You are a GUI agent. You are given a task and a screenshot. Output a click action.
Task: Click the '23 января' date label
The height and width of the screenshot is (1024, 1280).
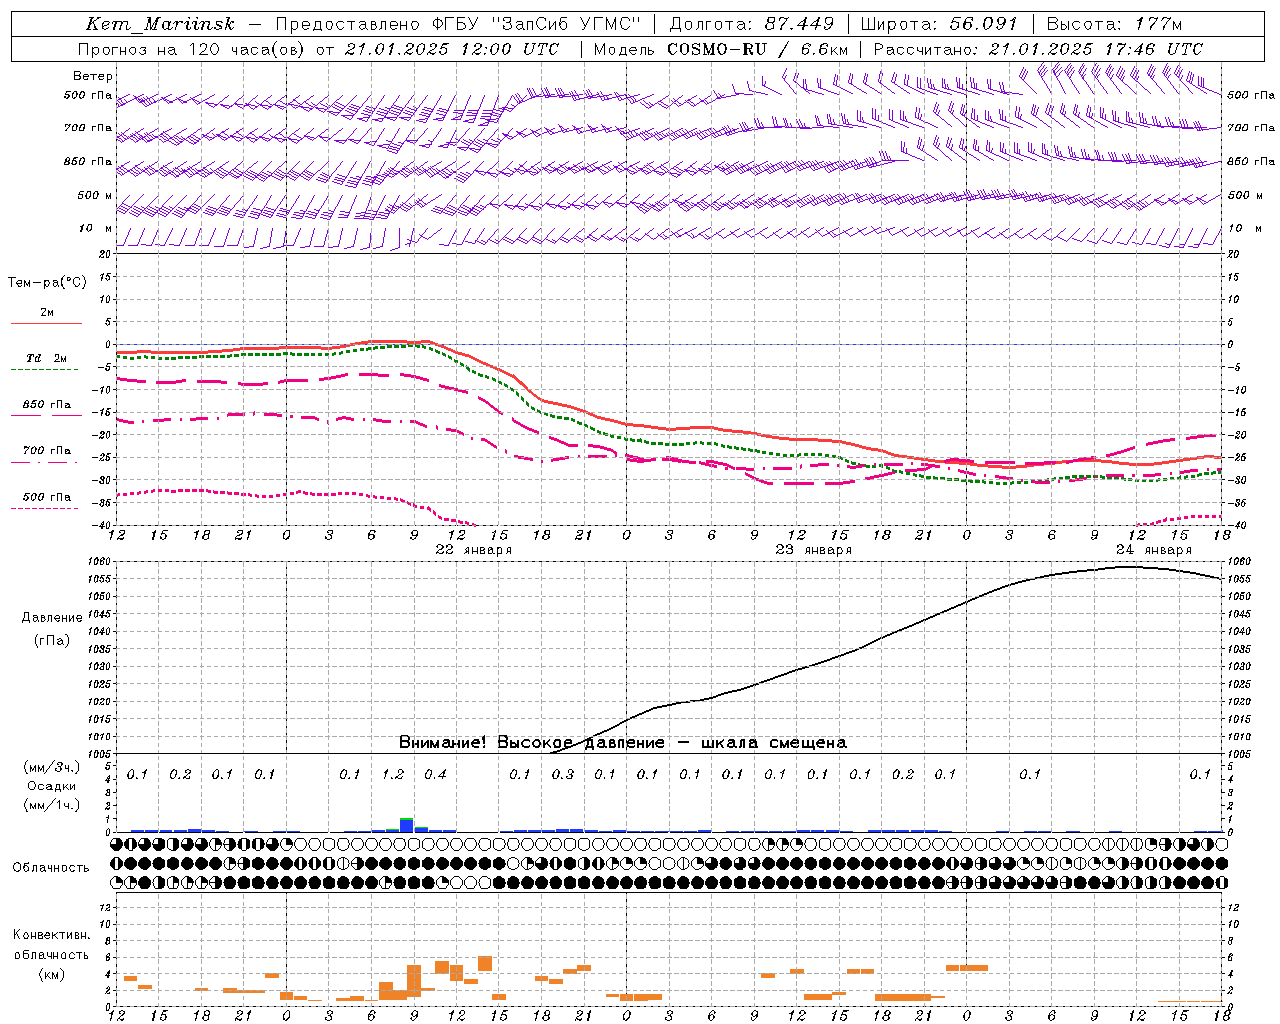[814, 550]
